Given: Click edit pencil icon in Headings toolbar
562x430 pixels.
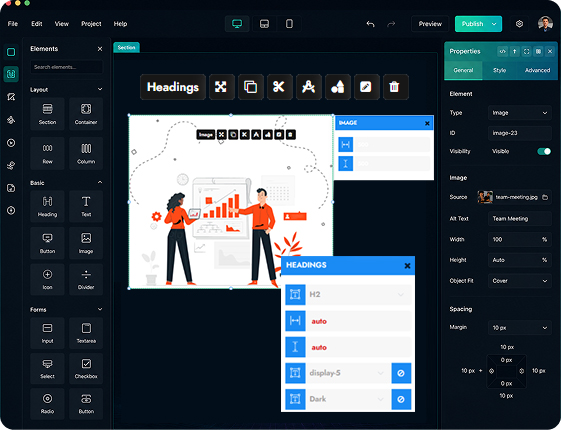Looking at the screenshot, I should [366, 87].
